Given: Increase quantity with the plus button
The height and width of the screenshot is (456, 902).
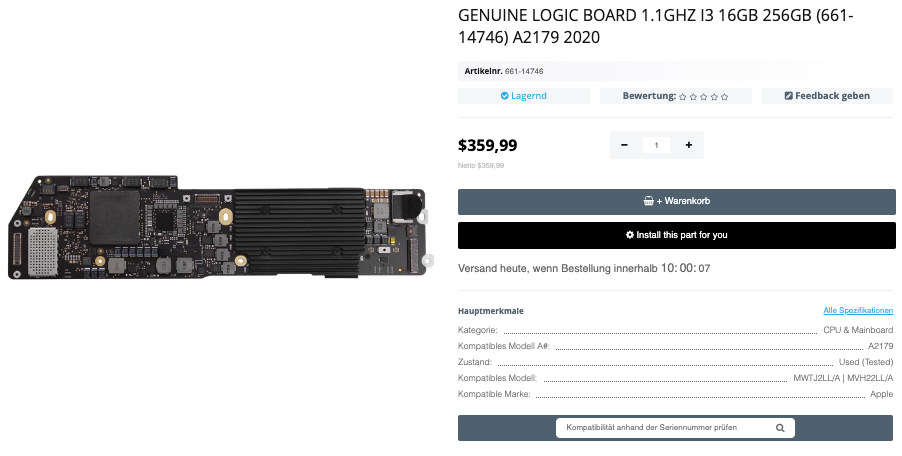Looking at the screenshot, I should pos(689,145).
